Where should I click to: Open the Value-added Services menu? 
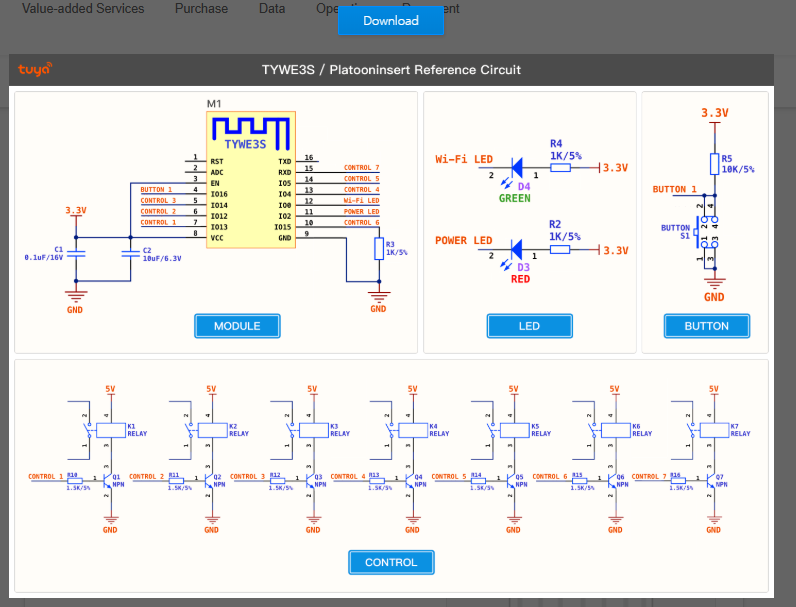[x=83, y=9]
